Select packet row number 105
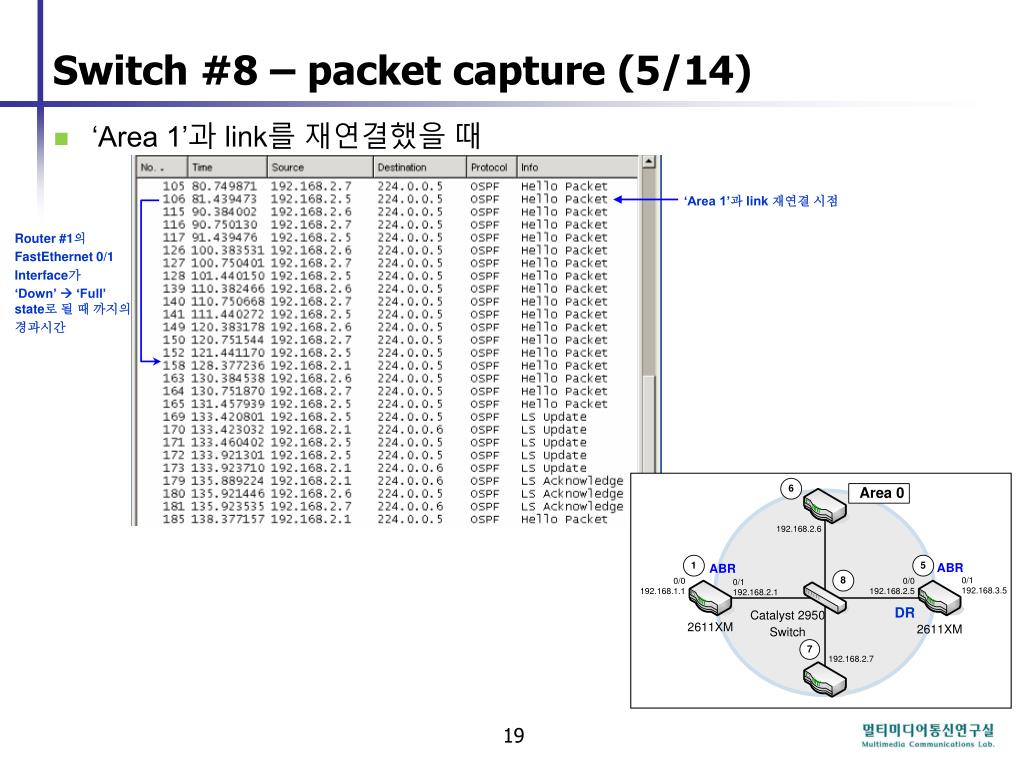Screen dimensions: 1024x768 pyautogui.click(x=387, y=186)
